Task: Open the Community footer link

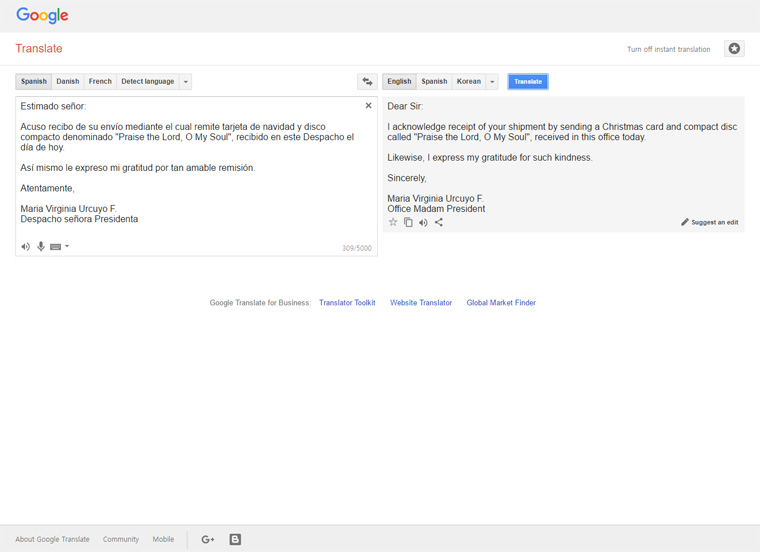Action: point(121,539)
